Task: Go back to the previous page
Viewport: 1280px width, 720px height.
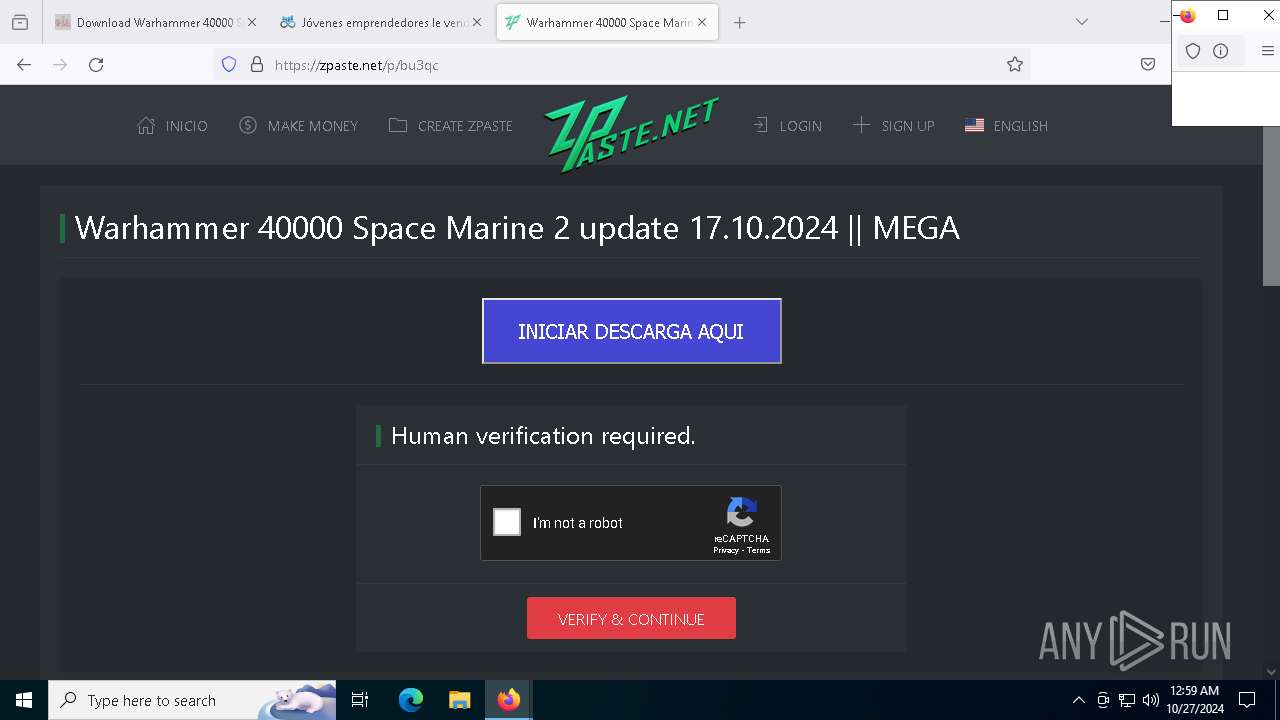Action: [x=24, y=64]
